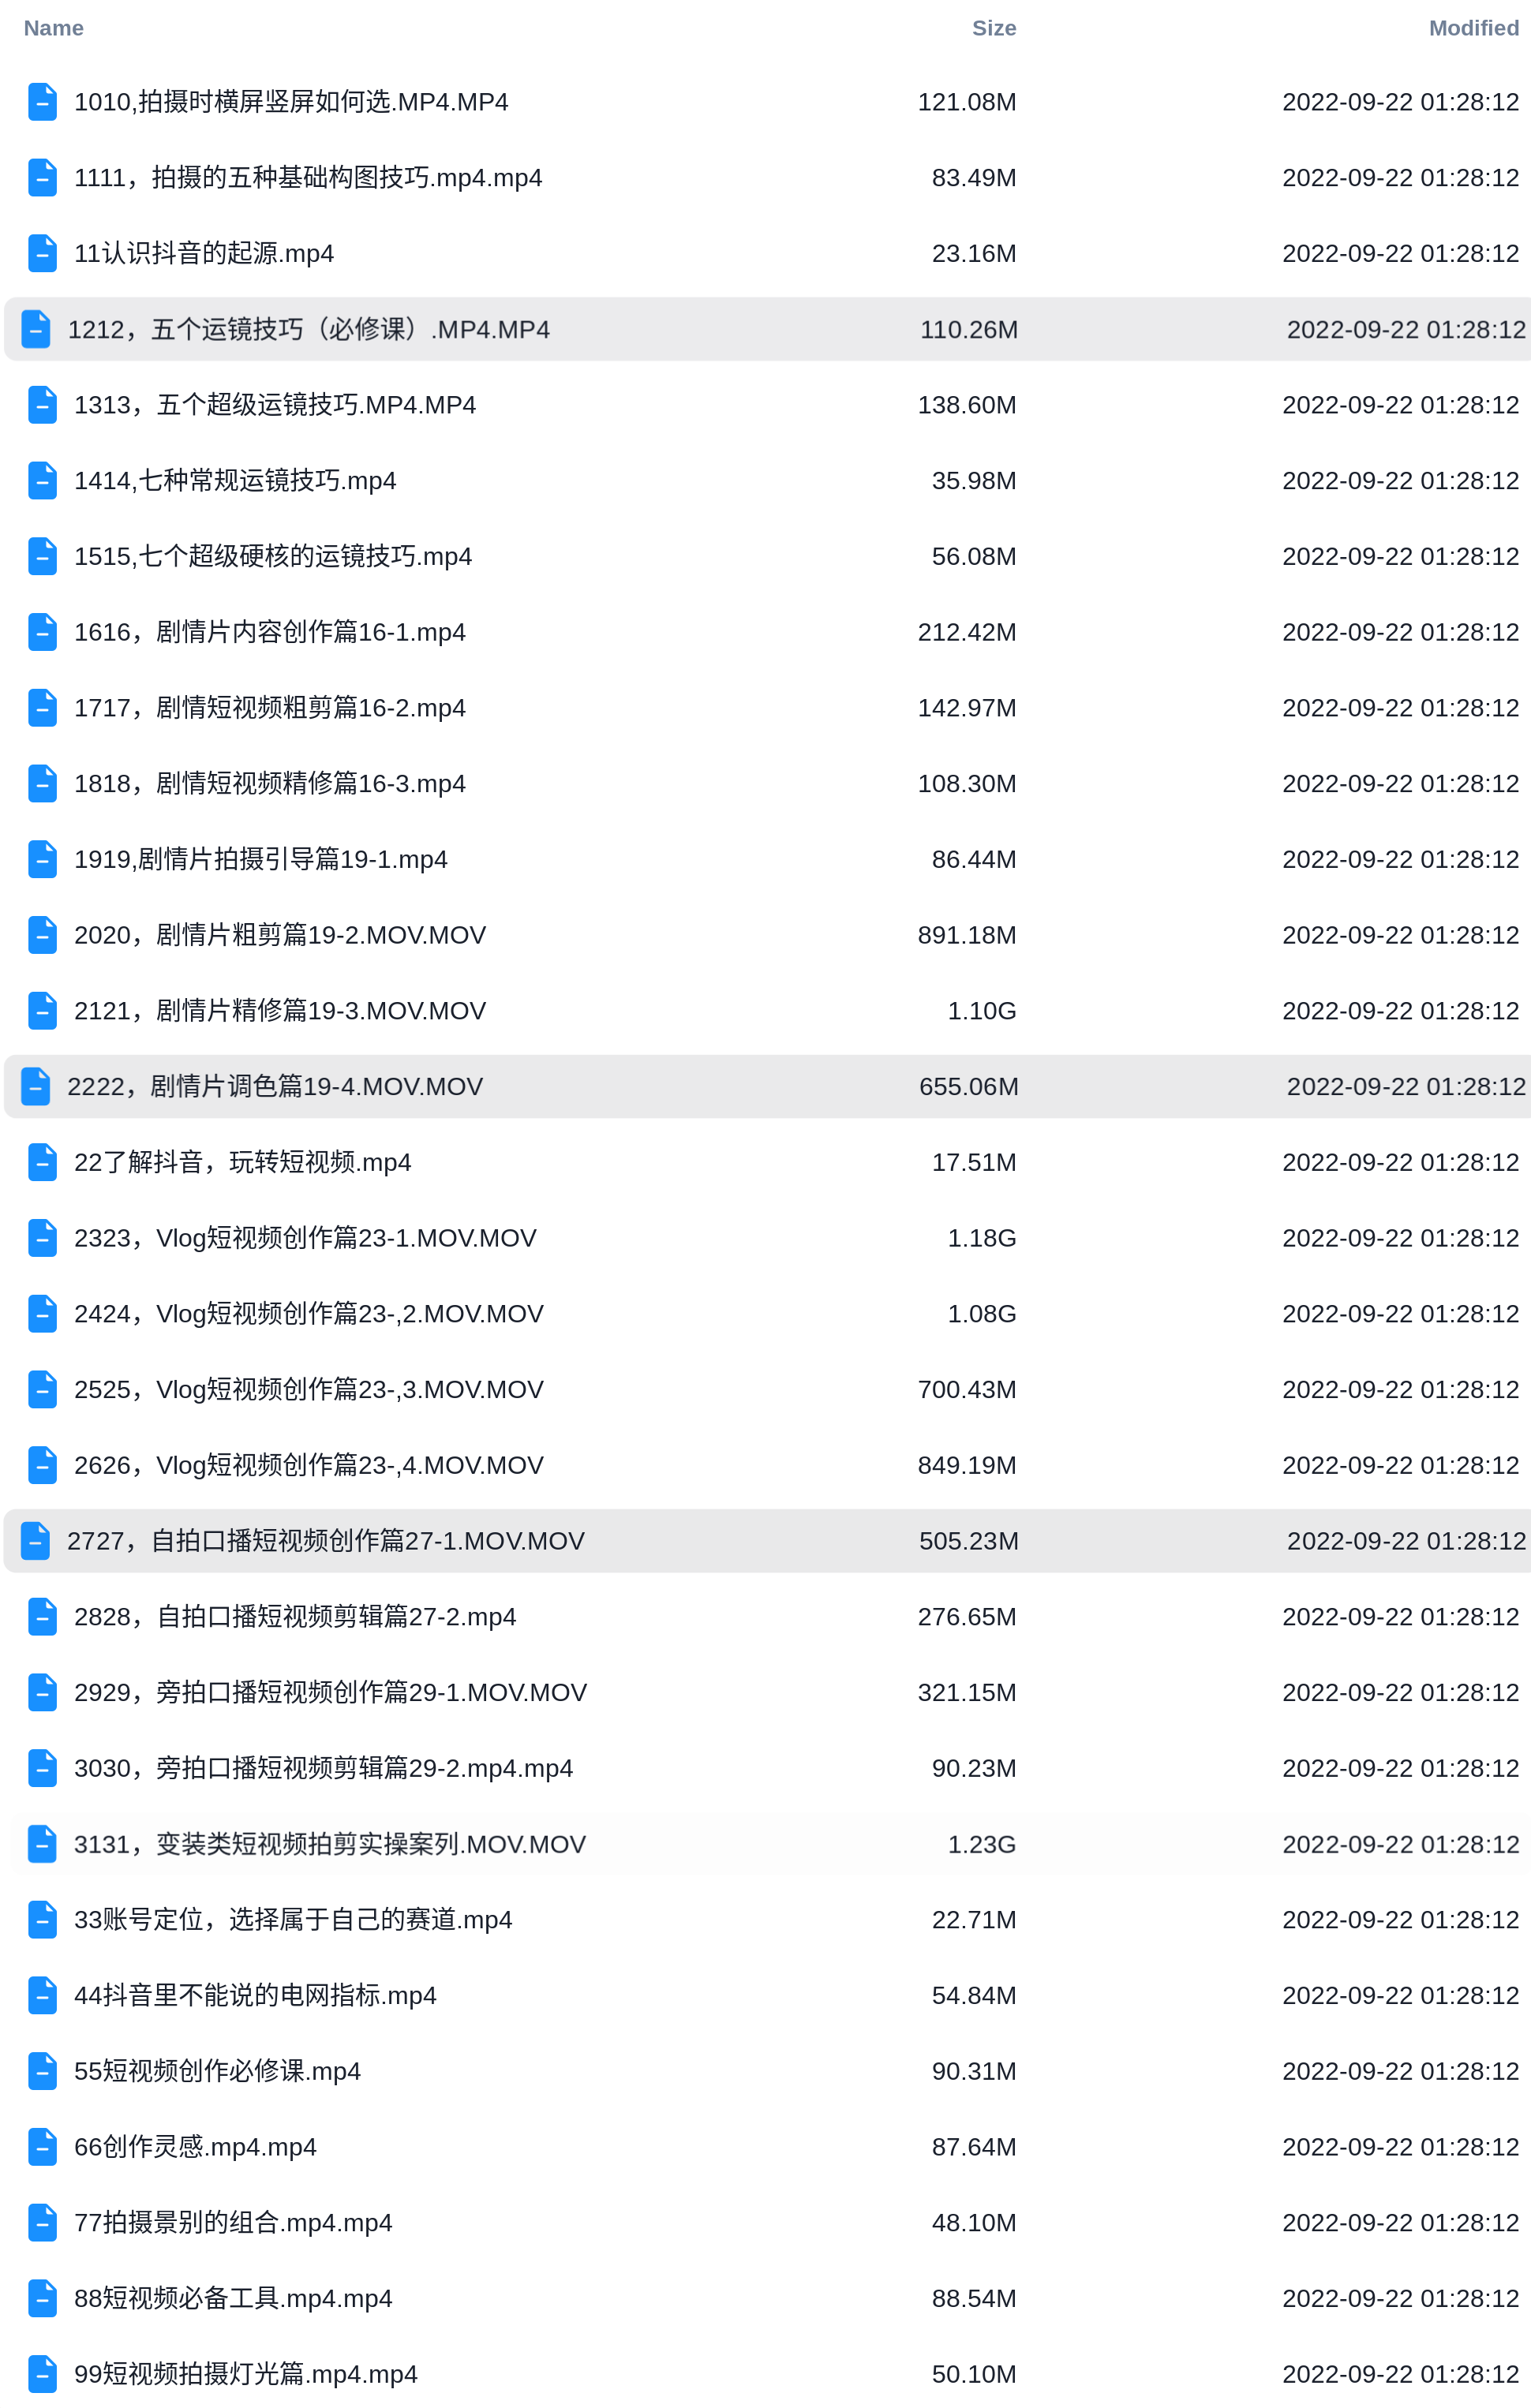Click file icon beside 2626，Vlog短视频创作篇23-,4
1531x2408 pixels.
tap(42, 1465)
